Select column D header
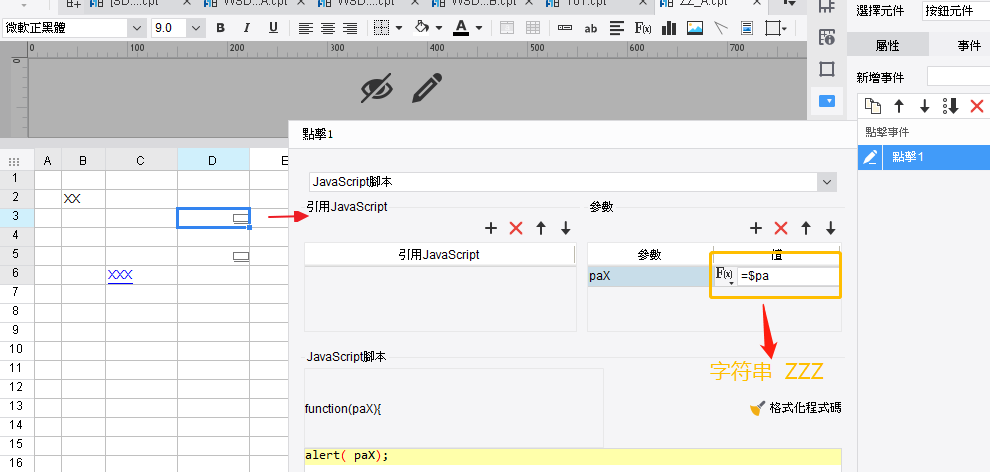This screenshot has width=990, height=472. (x=213, y=161)
